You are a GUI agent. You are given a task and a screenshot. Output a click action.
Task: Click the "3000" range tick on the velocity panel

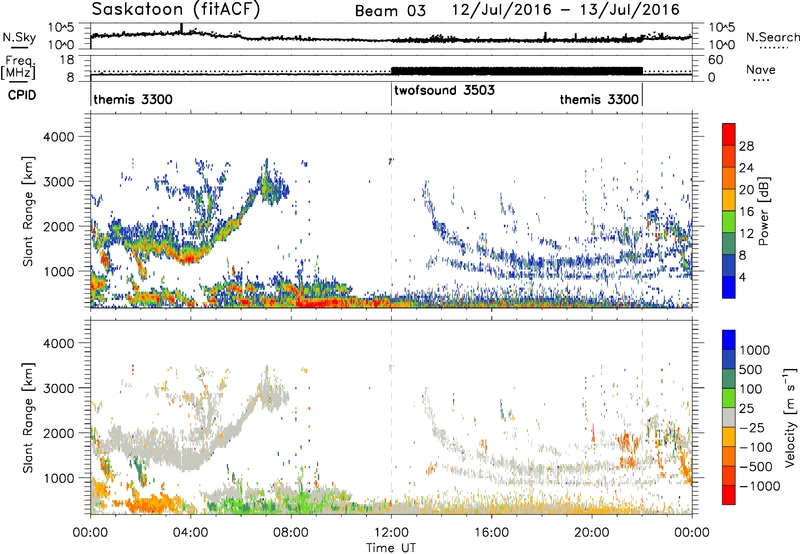[58, 388]
